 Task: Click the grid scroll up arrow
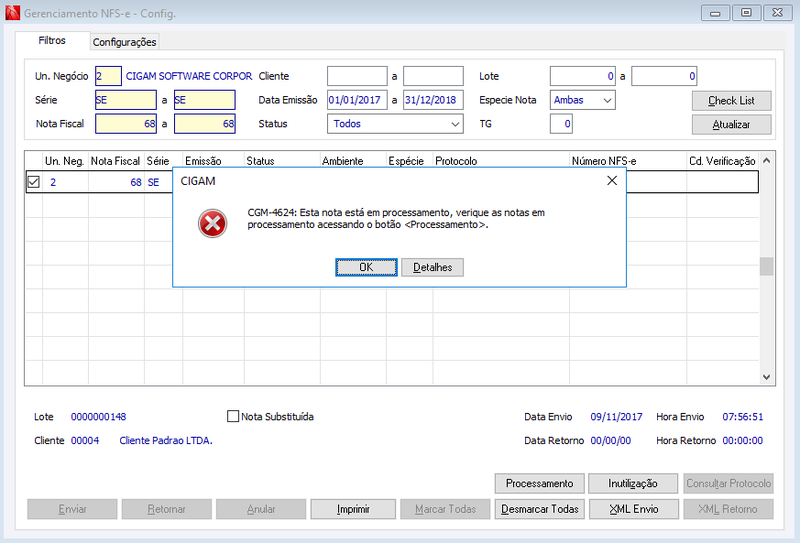(766, 161)
